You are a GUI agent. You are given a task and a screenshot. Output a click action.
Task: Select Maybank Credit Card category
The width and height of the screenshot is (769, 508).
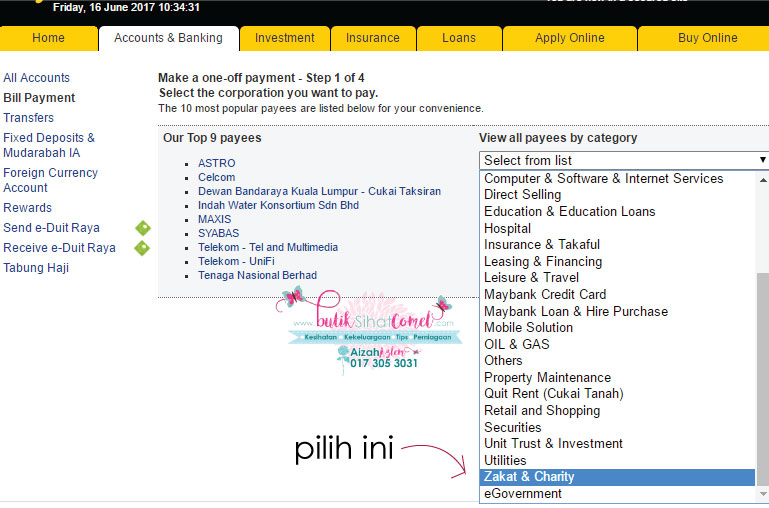[x=617, y=295]
